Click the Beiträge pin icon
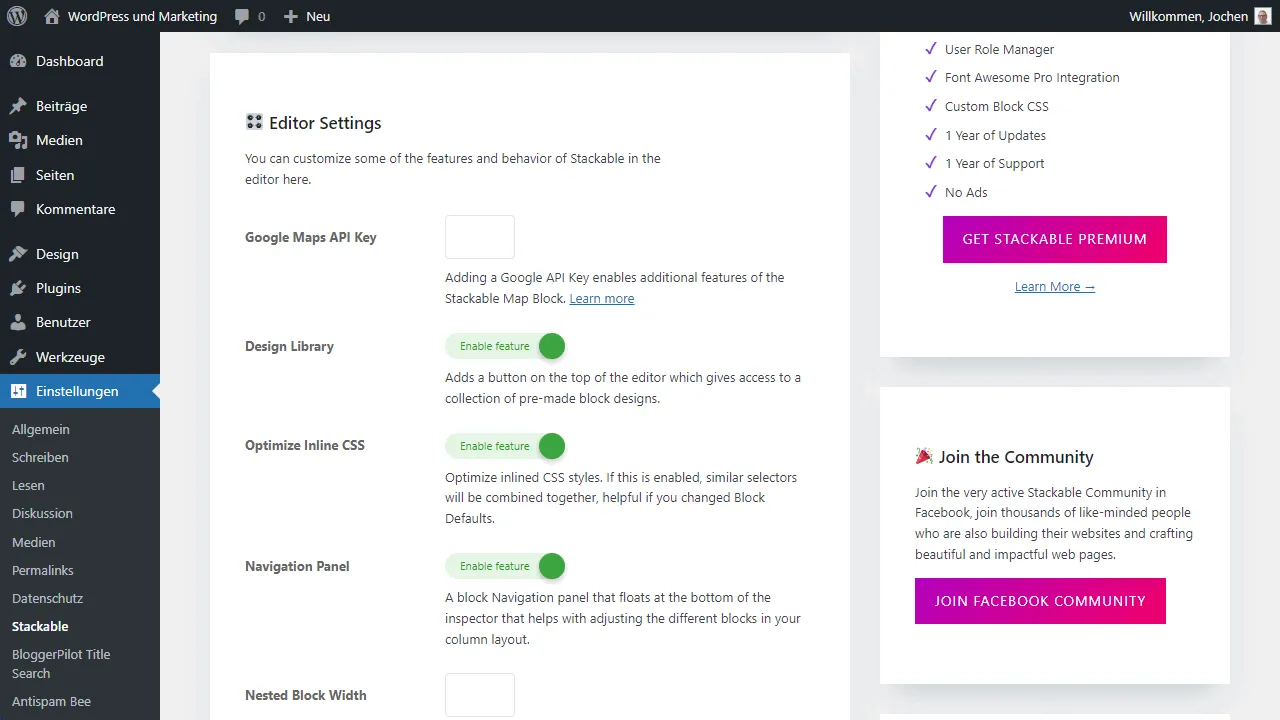1280x720 pixels. coord(18,106)
